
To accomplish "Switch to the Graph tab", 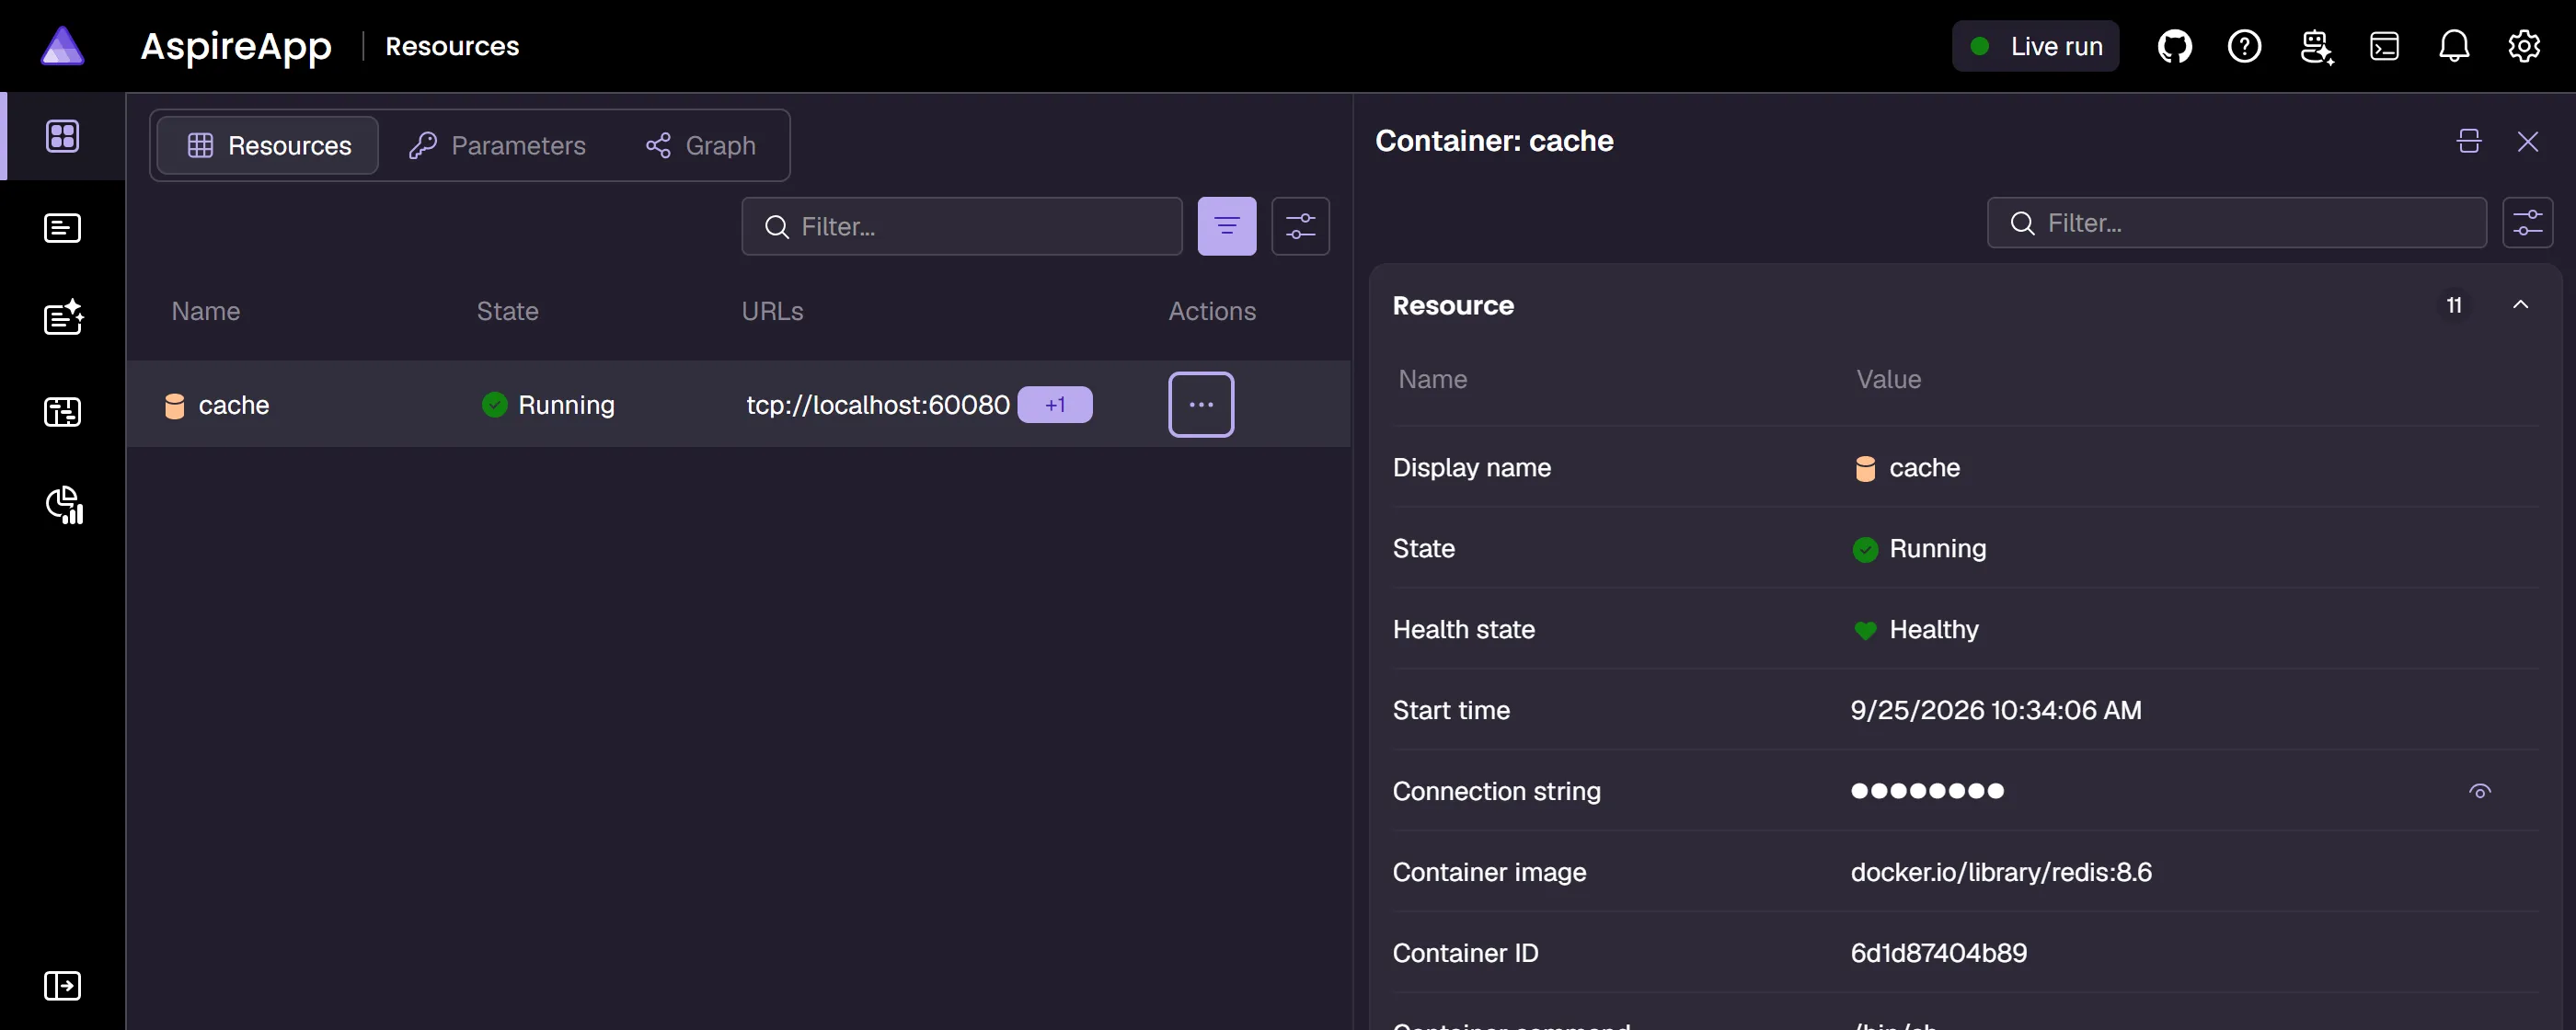I will click(701, 145).
